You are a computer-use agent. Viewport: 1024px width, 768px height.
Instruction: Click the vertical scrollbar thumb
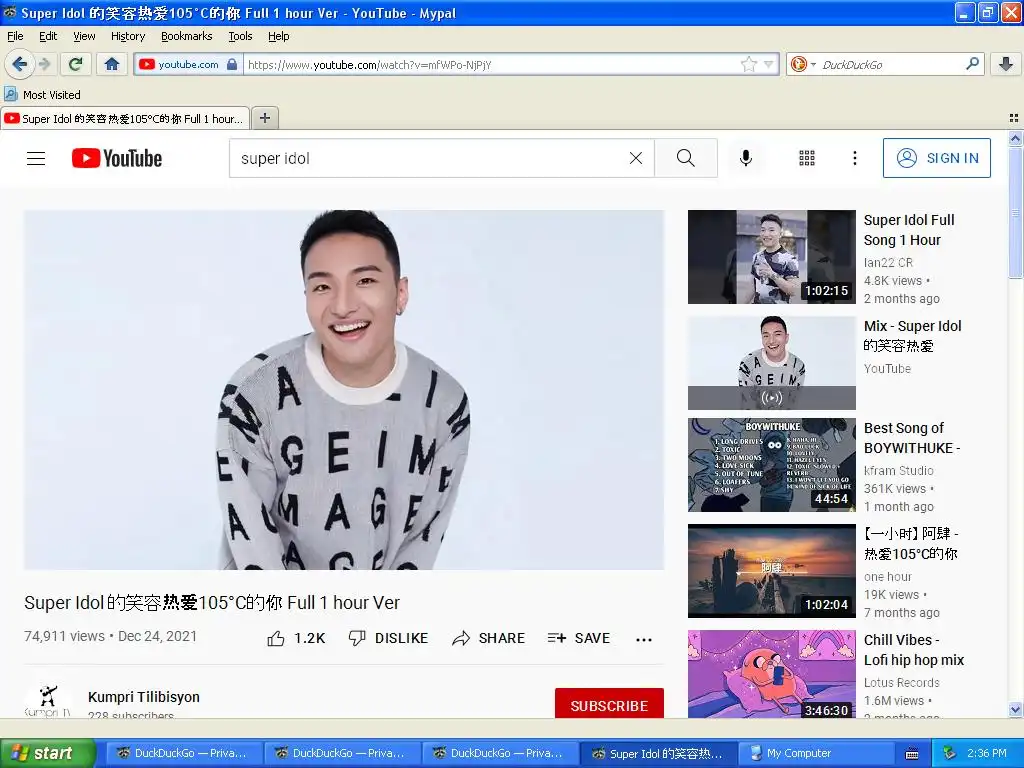click(x=1015, y=213)
